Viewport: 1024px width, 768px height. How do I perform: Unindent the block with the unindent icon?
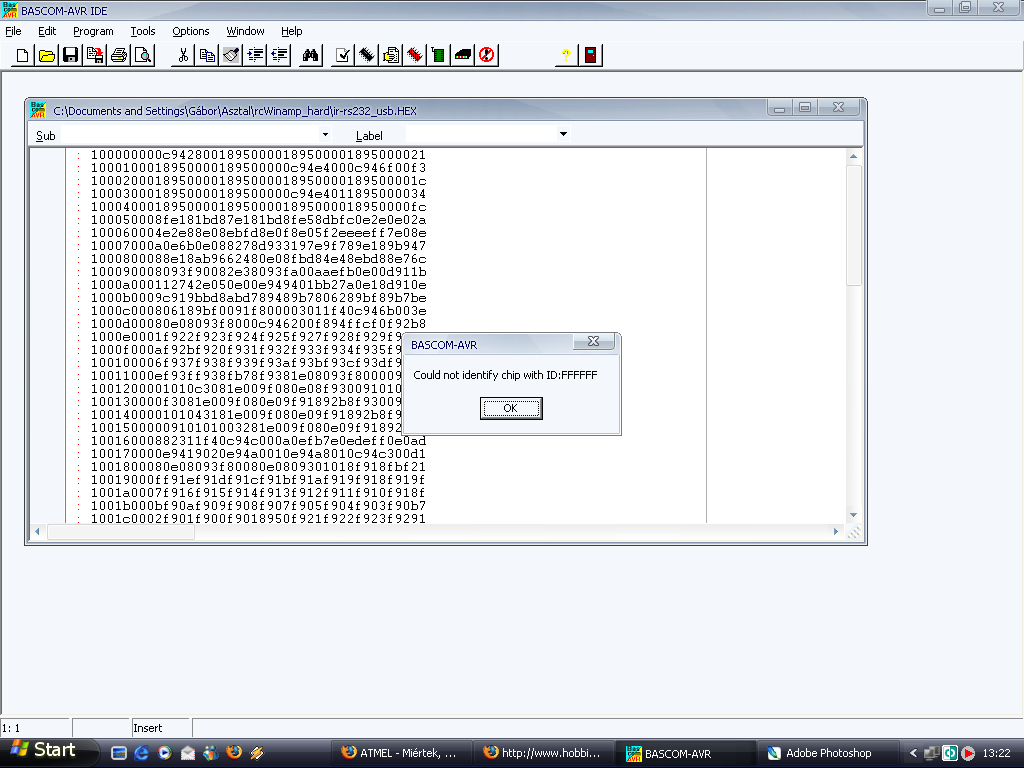click(280, 56)
